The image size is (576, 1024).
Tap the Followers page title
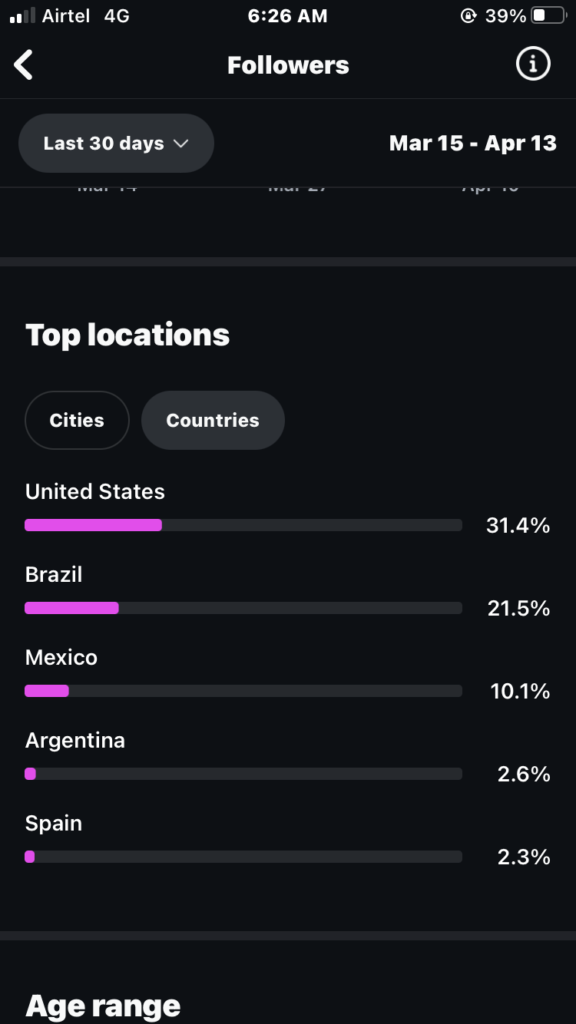click(x=288, y=65)
